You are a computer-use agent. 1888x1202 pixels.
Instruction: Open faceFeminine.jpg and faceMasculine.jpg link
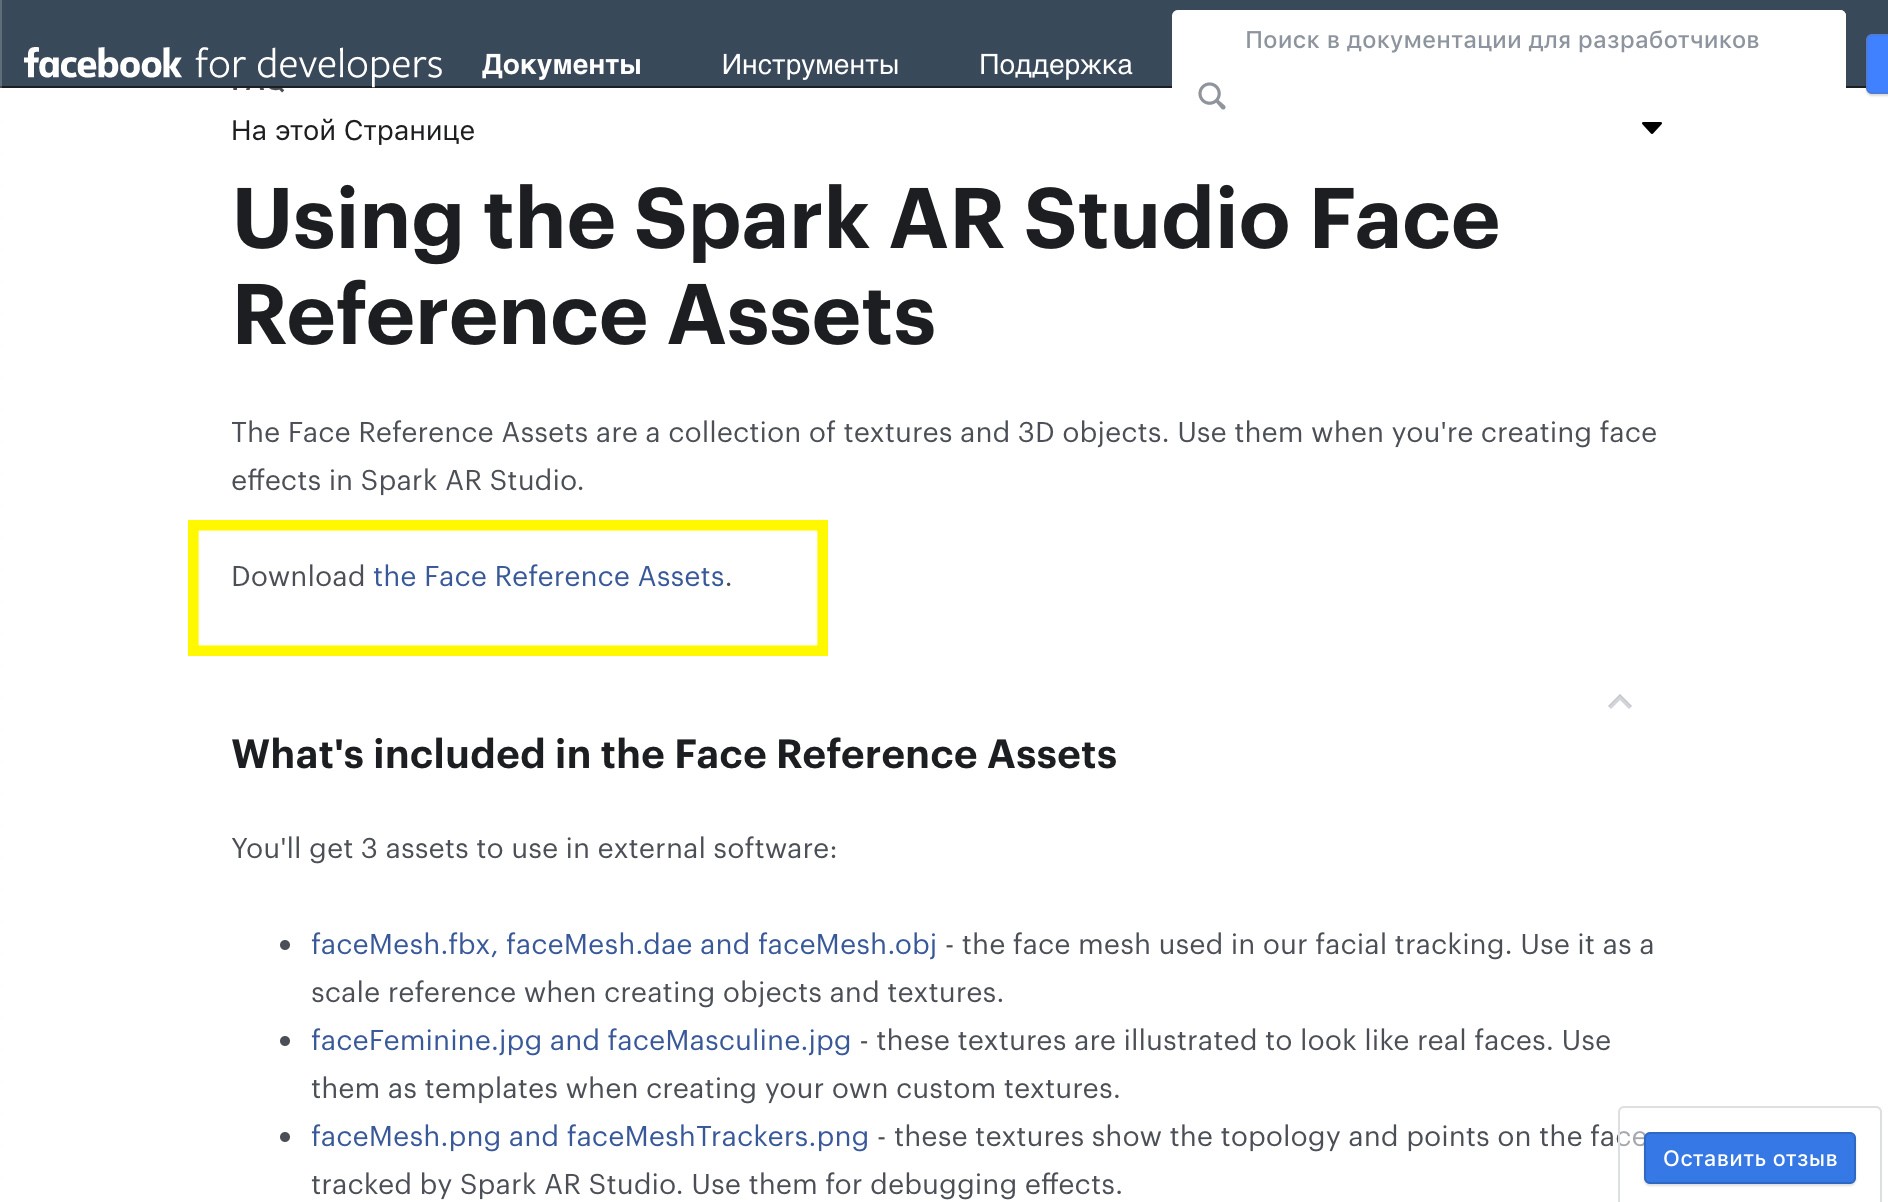pyautogui.click(x=581, y=1040)
